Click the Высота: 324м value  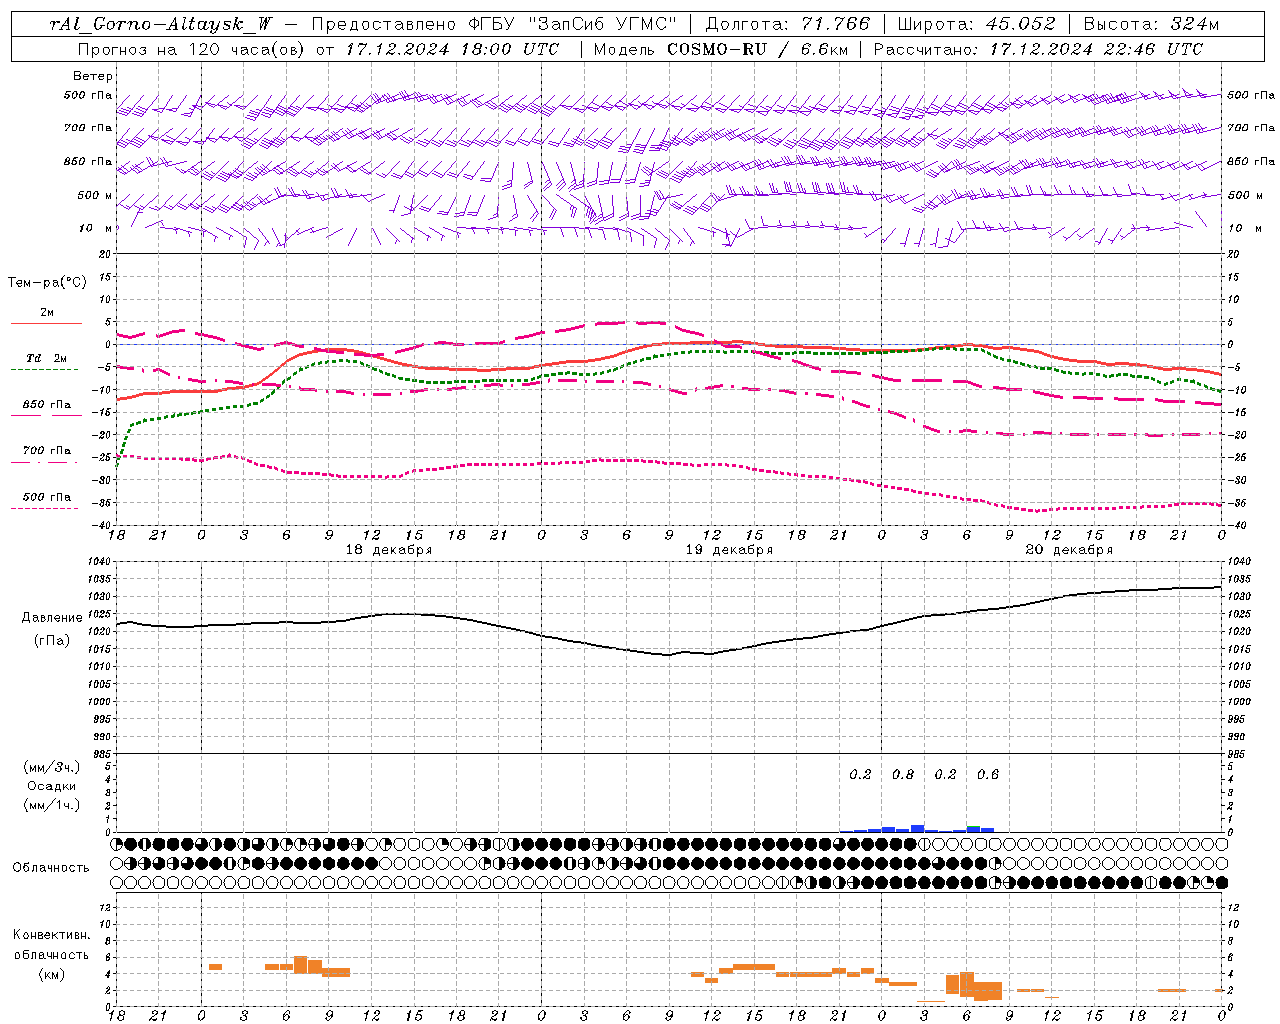[1152, 24]
